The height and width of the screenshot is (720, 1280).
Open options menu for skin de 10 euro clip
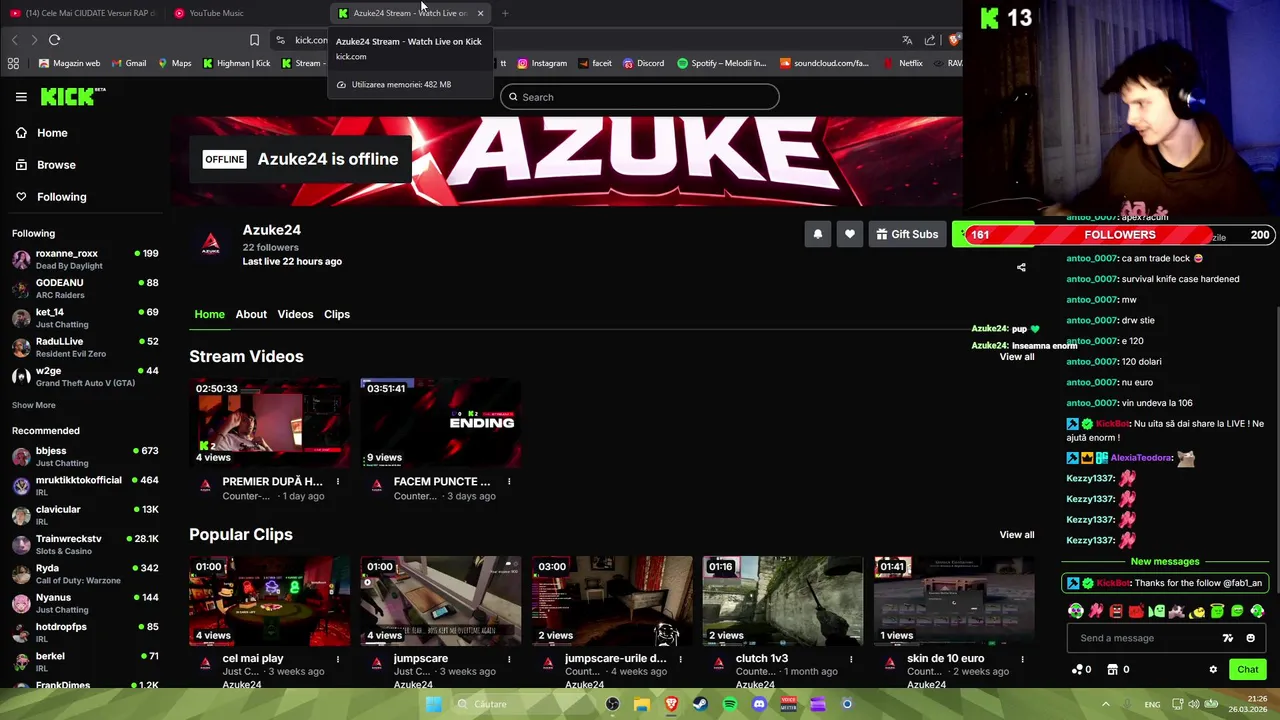tap(1022, 659)
